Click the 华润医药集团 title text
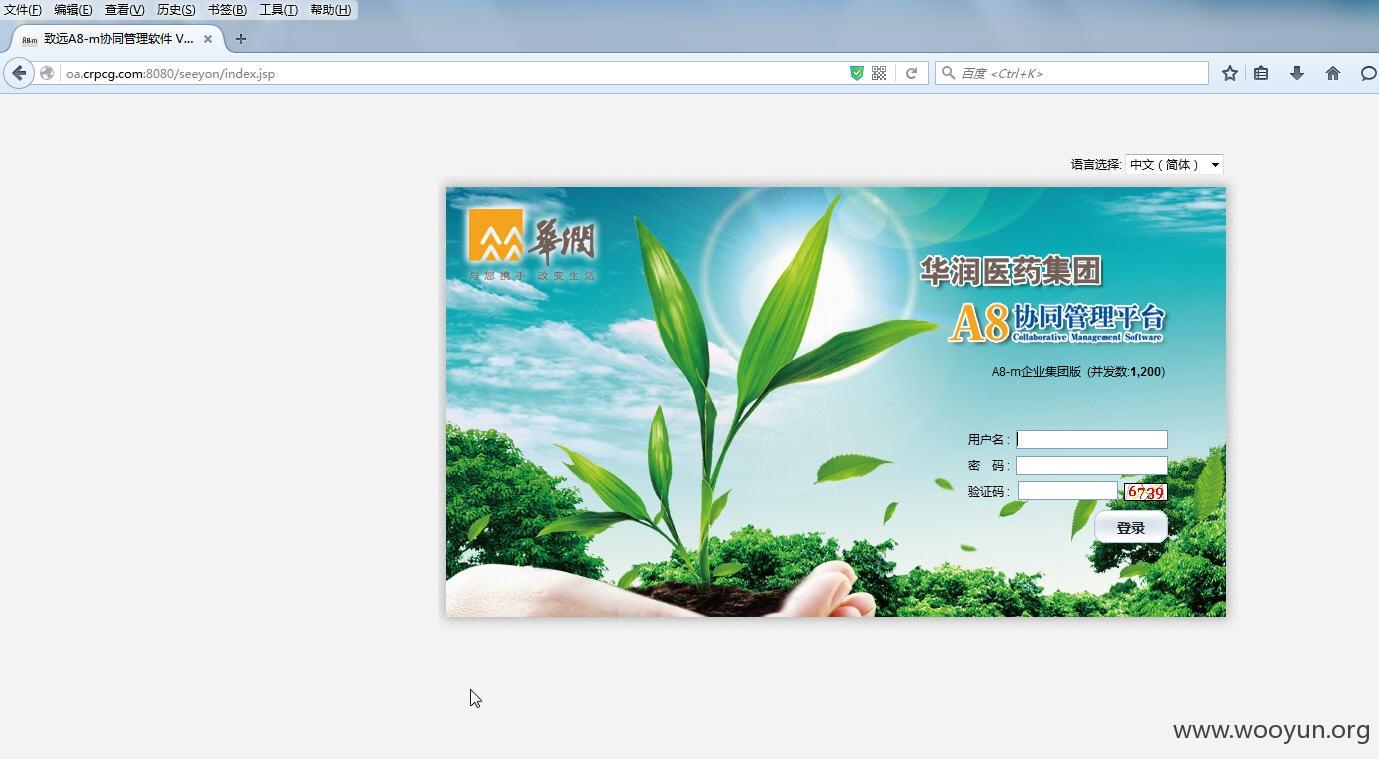 click(1011, 271)
